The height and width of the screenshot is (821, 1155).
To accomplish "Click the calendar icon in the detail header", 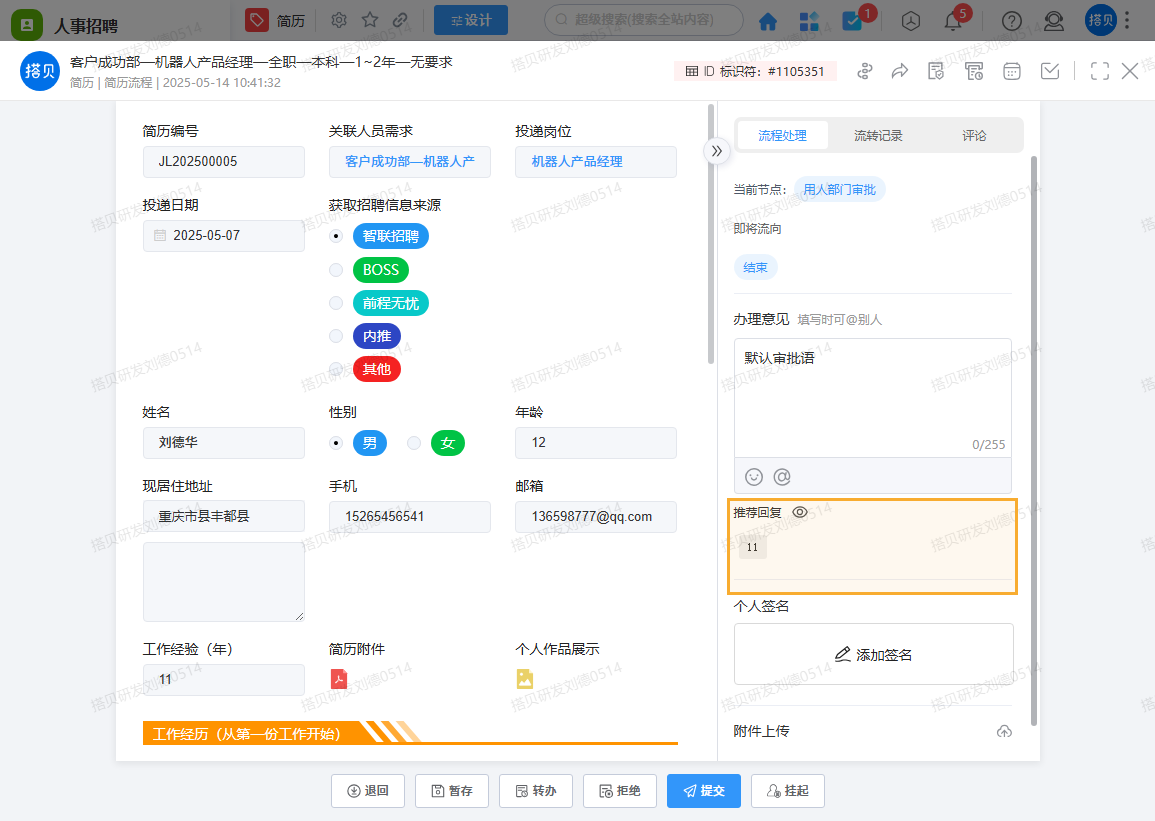I will [1011, 71].
